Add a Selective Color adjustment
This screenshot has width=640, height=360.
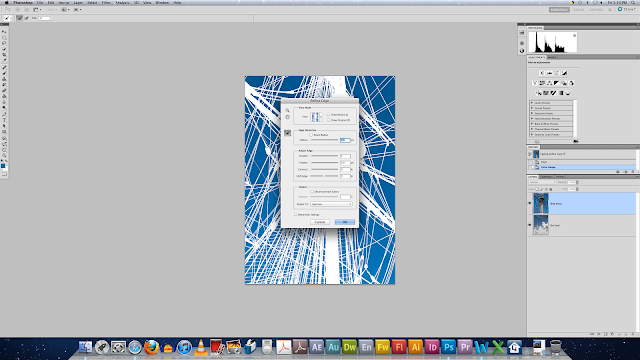click(568, 93)
